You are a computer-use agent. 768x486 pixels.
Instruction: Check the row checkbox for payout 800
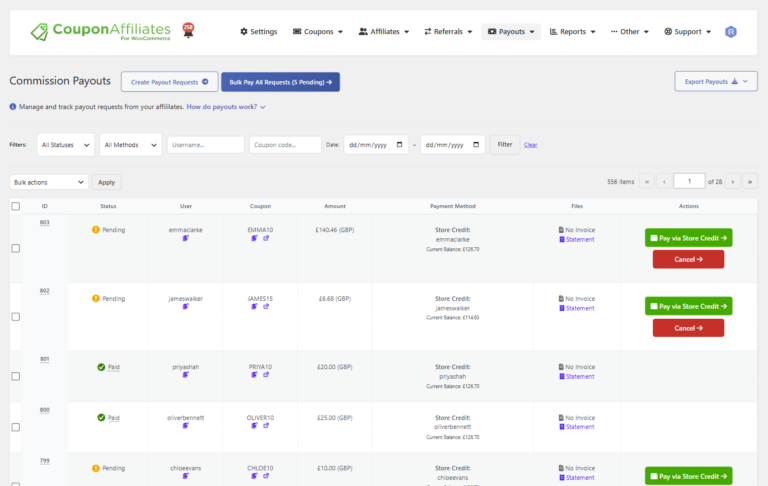point(16,427)
